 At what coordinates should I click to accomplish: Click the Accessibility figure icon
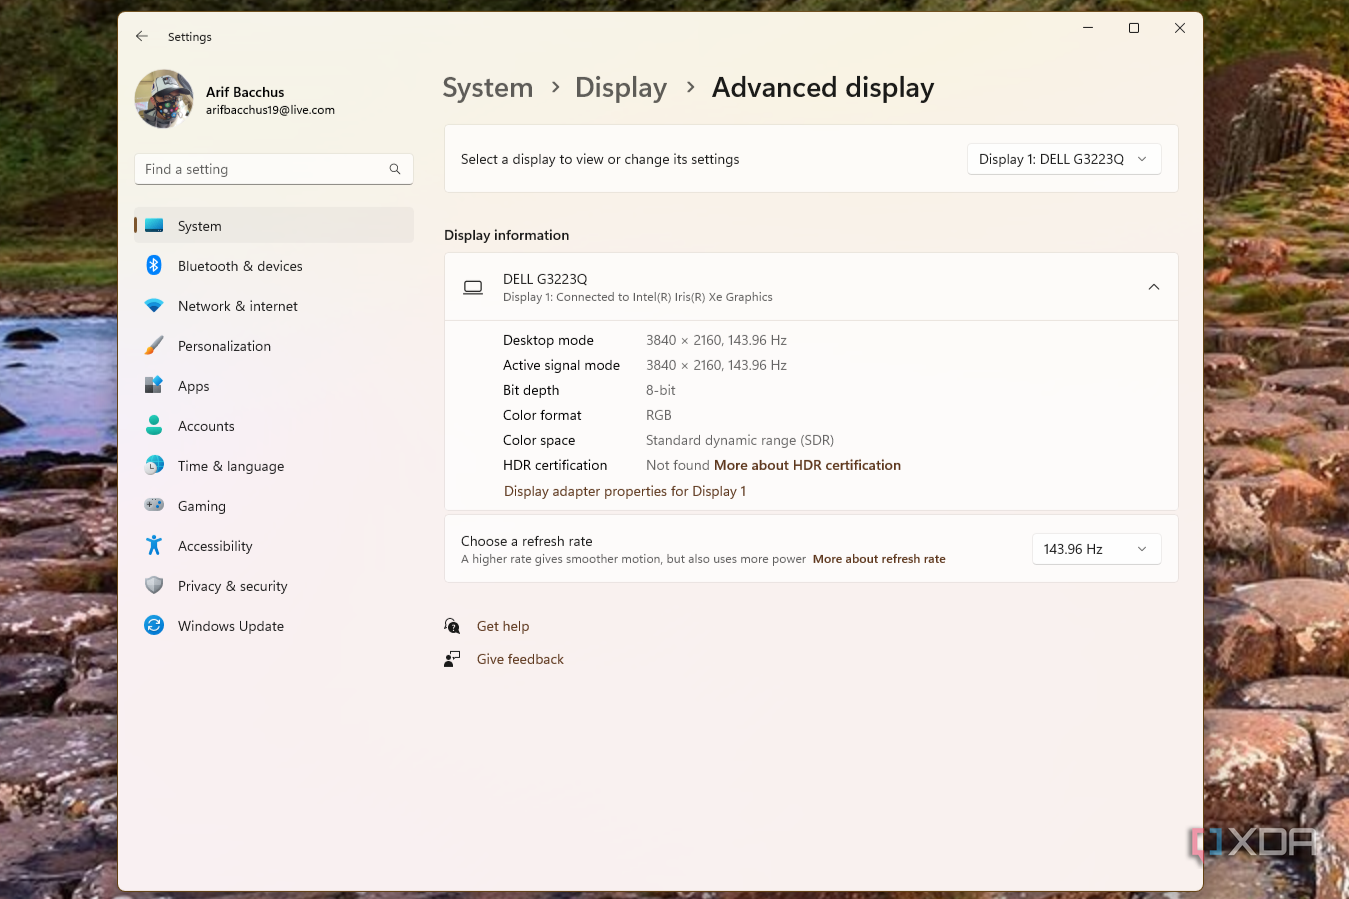tap(153, 545)
